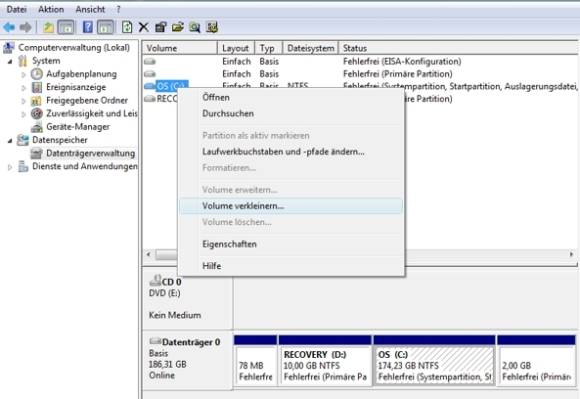Image resolution: width=580 pixels, height=399 pixels.
Task: Click the volume list scrollbar left arrow
Action: [x=148, y=254]
